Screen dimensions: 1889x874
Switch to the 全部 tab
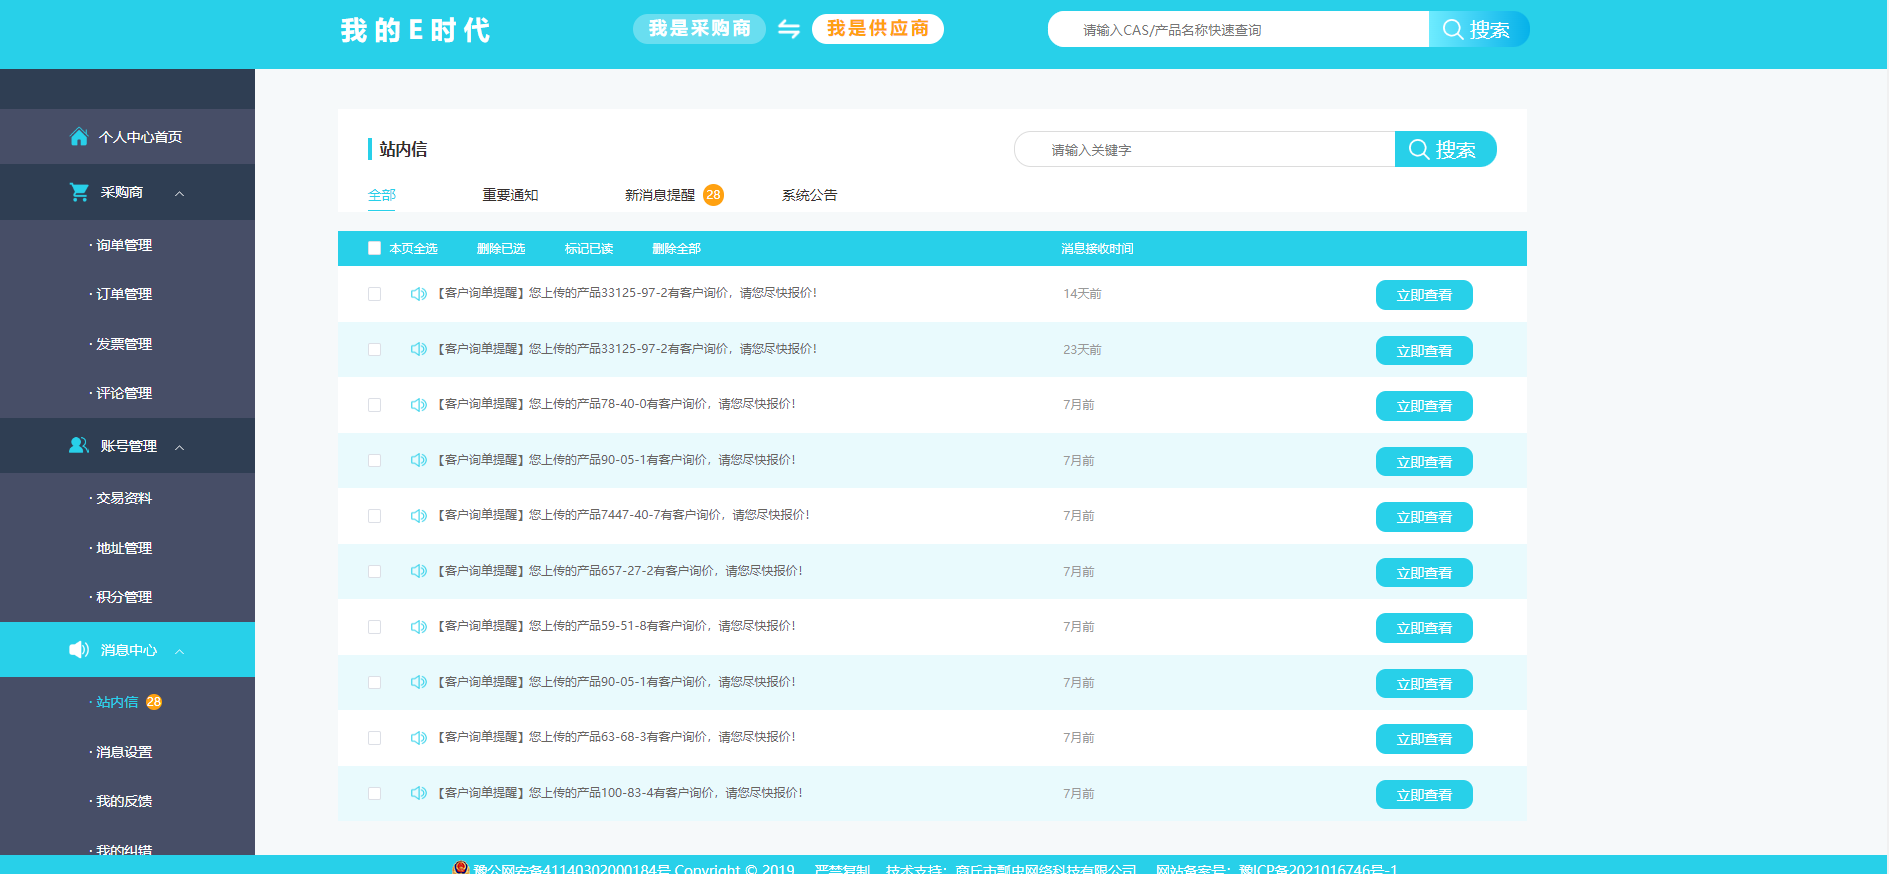(382, 195)
